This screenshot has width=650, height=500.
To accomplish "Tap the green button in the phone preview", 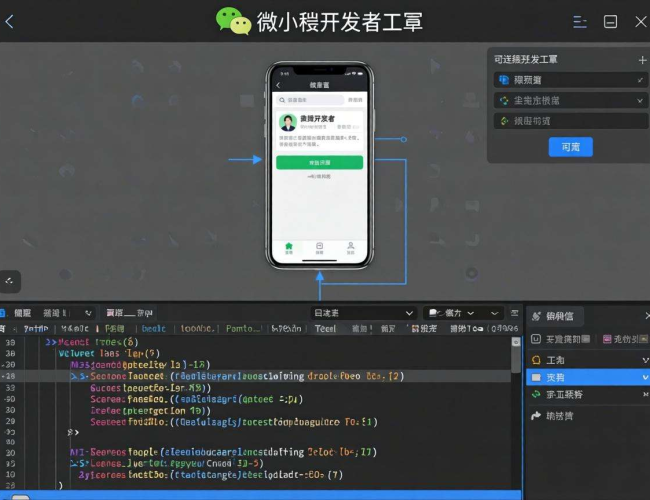I will [x=319, y=163].
